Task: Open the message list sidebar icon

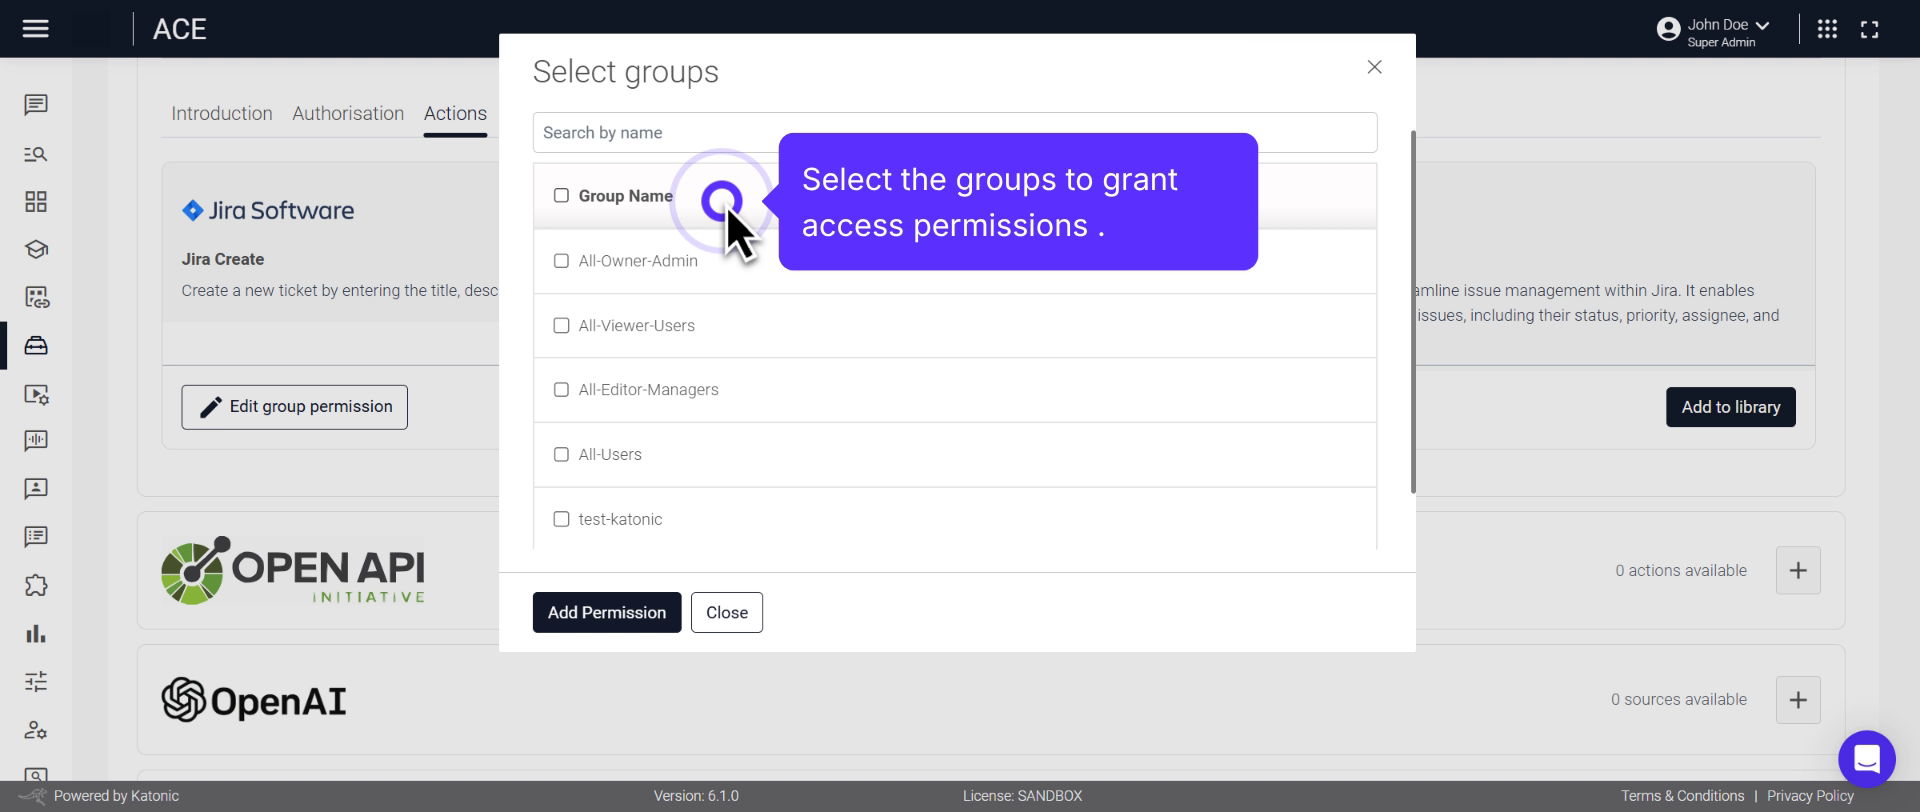Action: [36, 537]
